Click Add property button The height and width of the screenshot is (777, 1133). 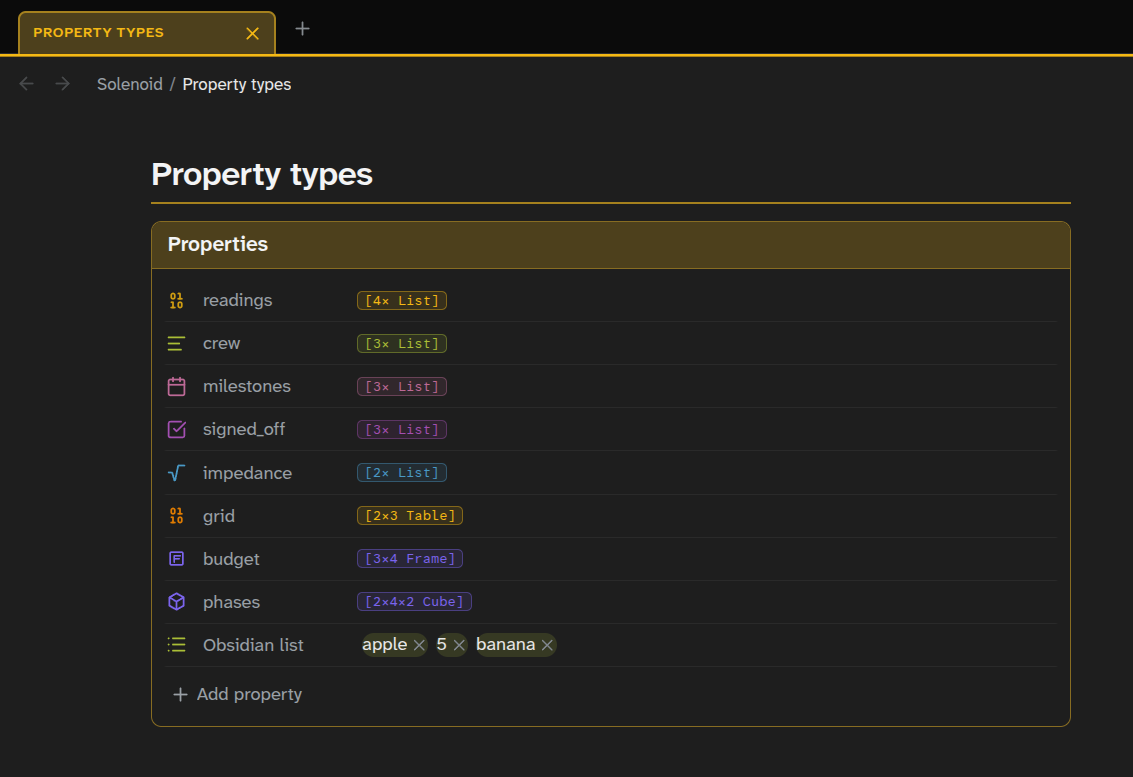(x=238, y=694)
